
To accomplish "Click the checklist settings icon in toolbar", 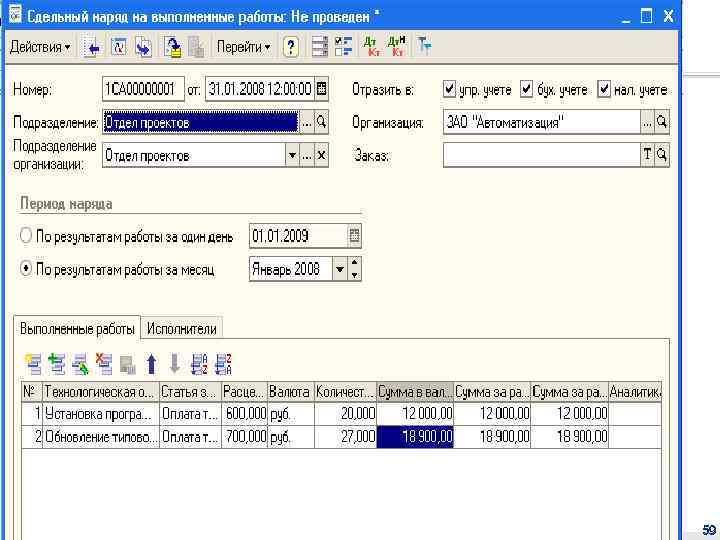I will [x=343, y=47].
